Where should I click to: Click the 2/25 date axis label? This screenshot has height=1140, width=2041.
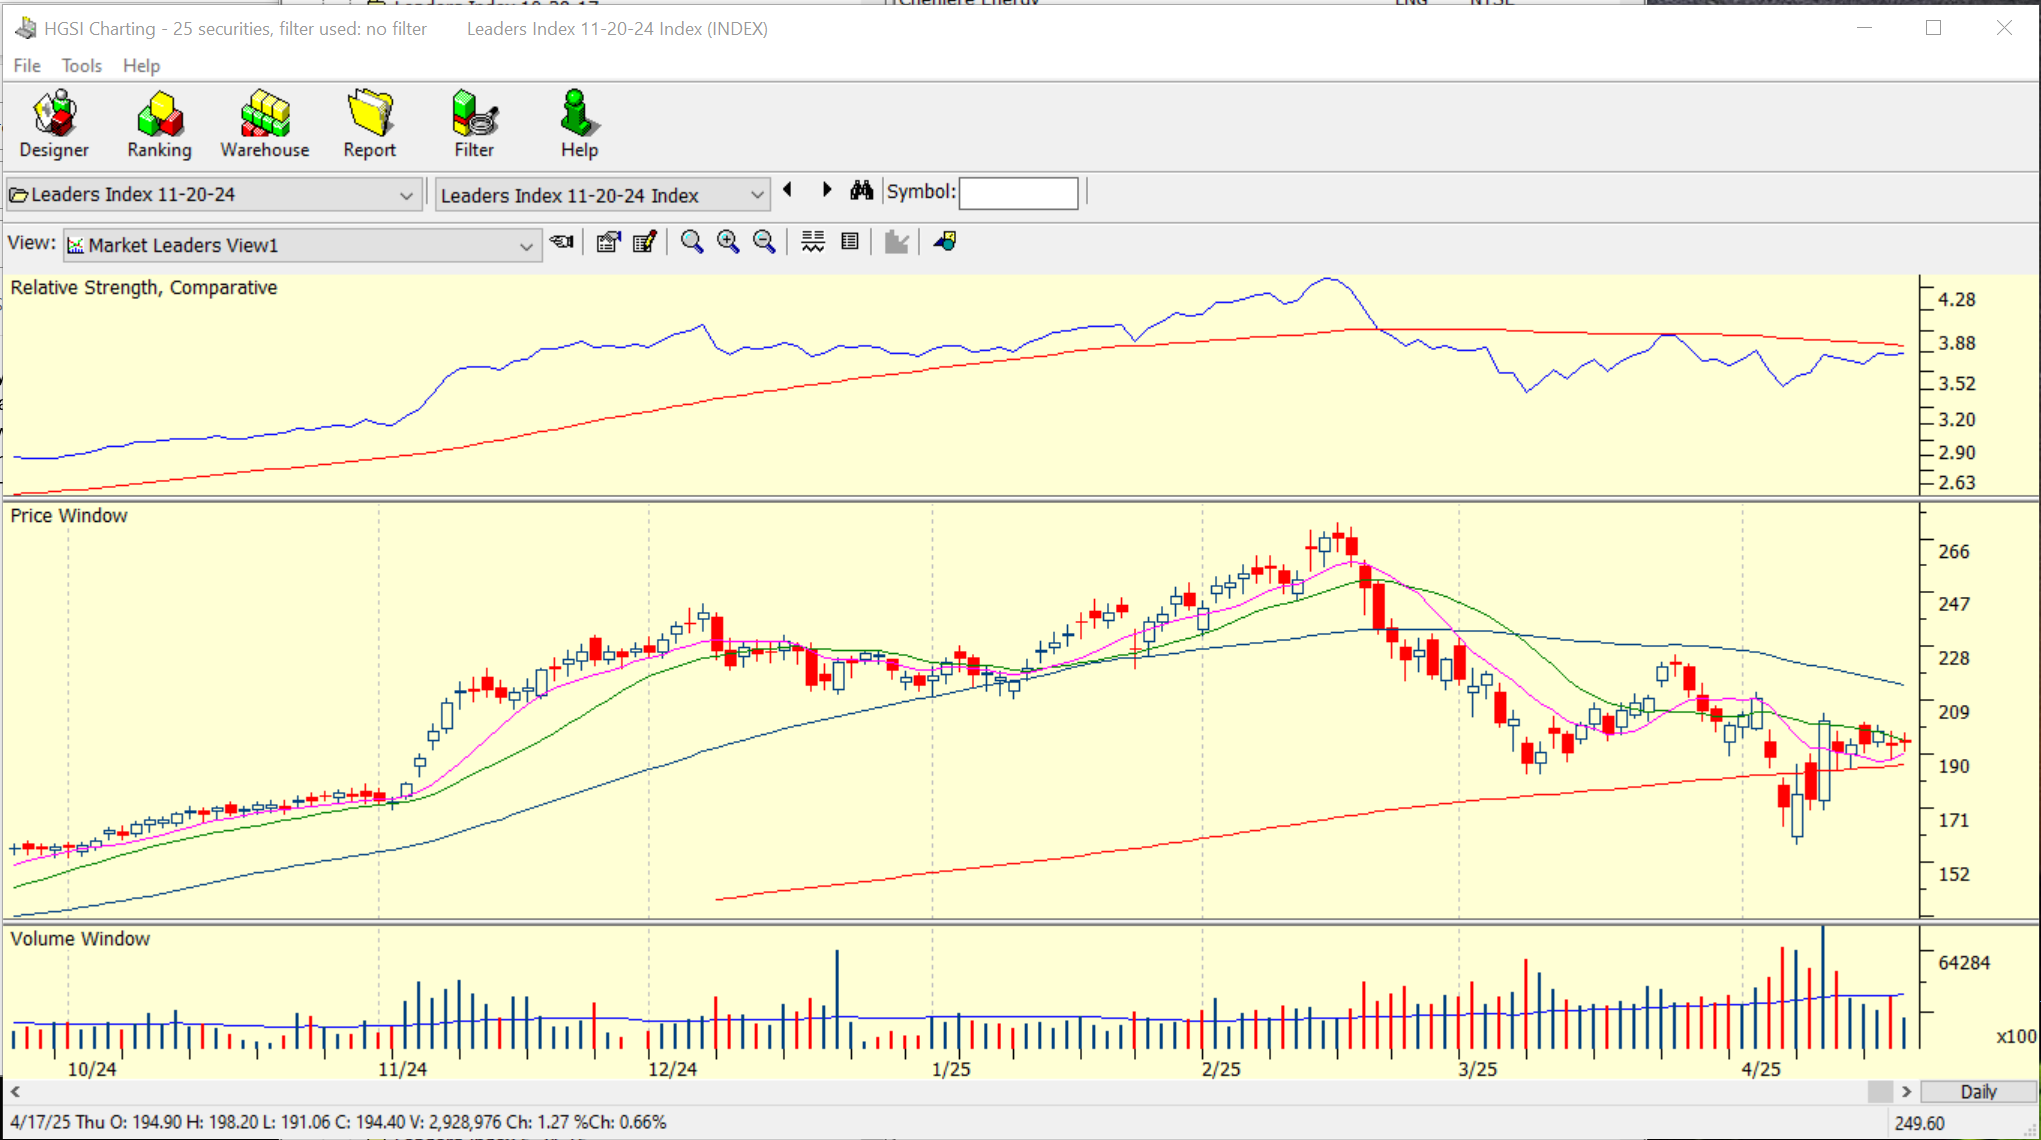coord(1221,1069)
